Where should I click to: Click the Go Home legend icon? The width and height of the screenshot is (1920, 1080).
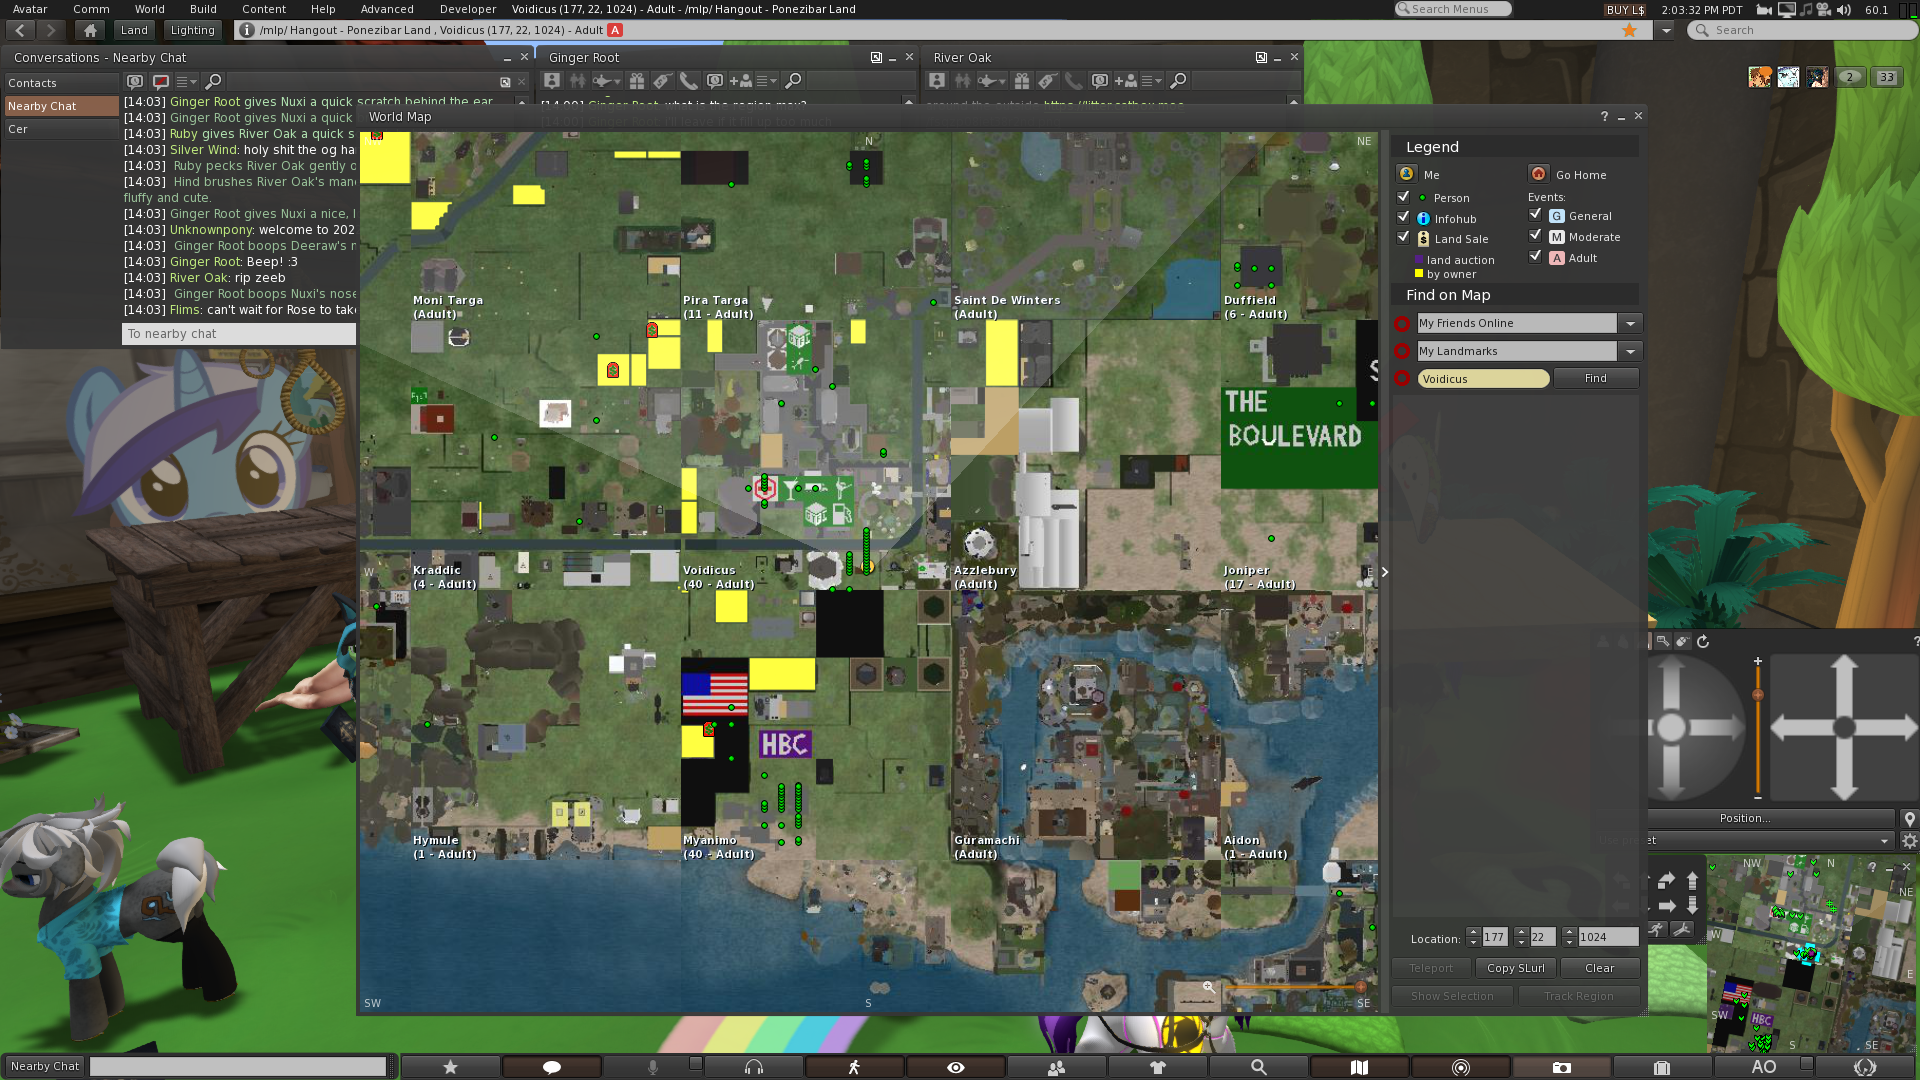click(1539, 174)
